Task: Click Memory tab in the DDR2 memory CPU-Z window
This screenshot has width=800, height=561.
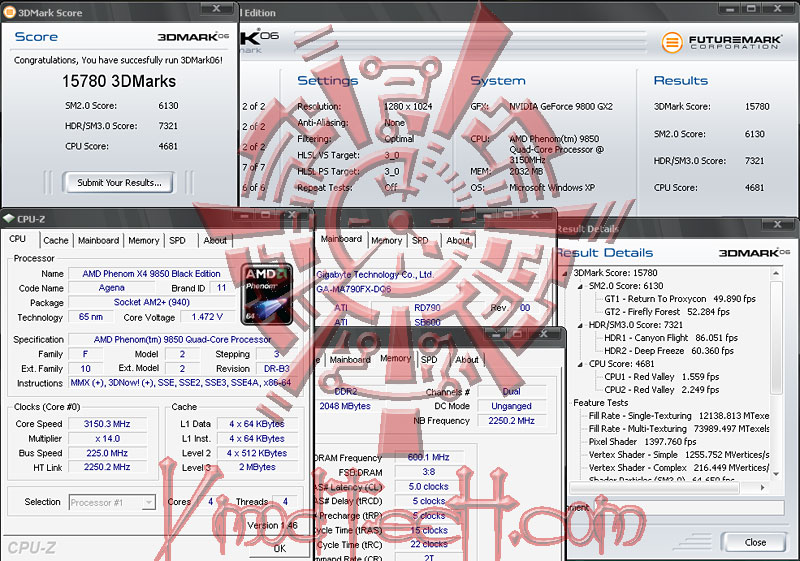Action: pyautogui.click(x=395, y=358)
